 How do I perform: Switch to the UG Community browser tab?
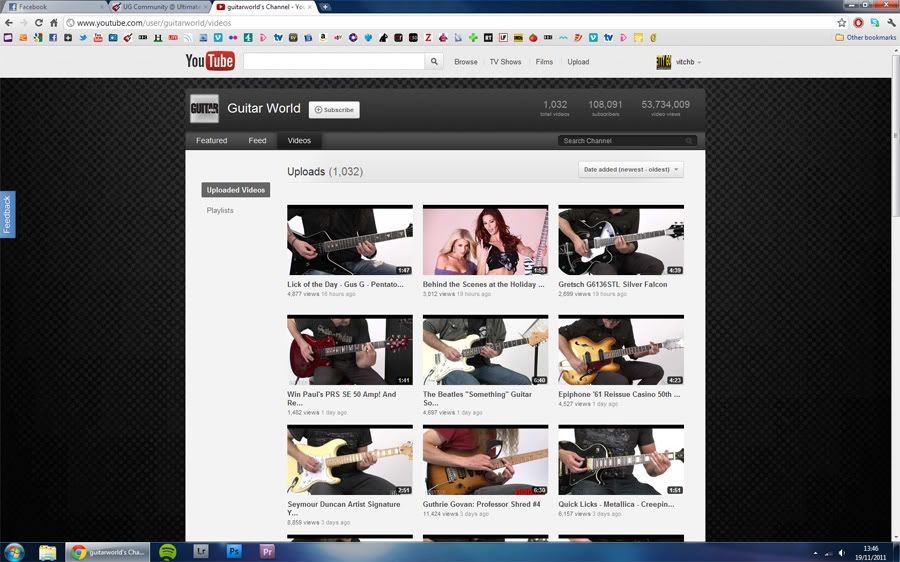pyautogui.click(x=159, y=7)
